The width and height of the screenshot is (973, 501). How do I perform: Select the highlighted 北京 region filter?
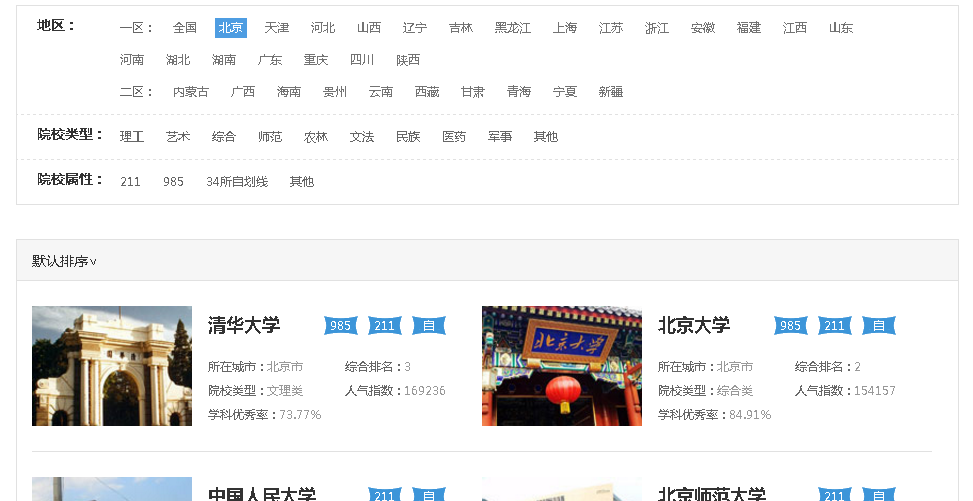(x=231, y=28)
